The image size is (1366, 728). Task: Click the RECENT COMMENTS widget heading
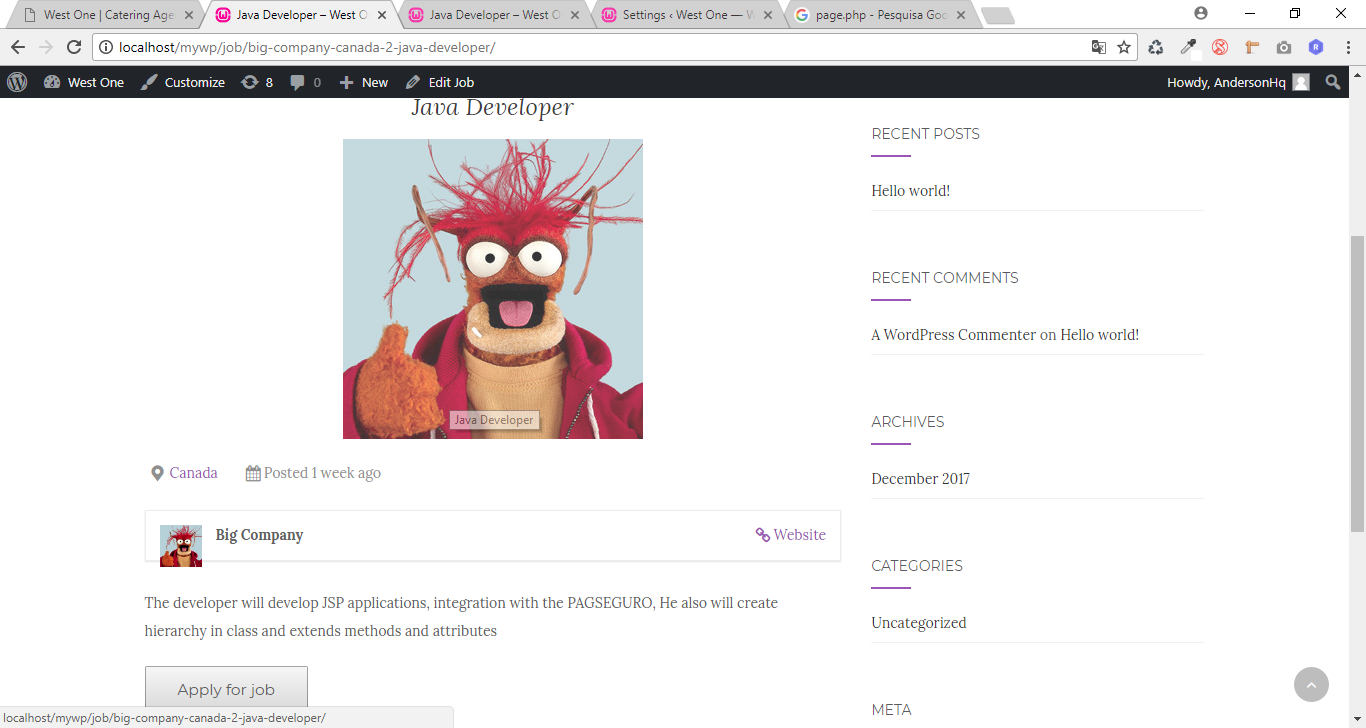pos(945,278)
